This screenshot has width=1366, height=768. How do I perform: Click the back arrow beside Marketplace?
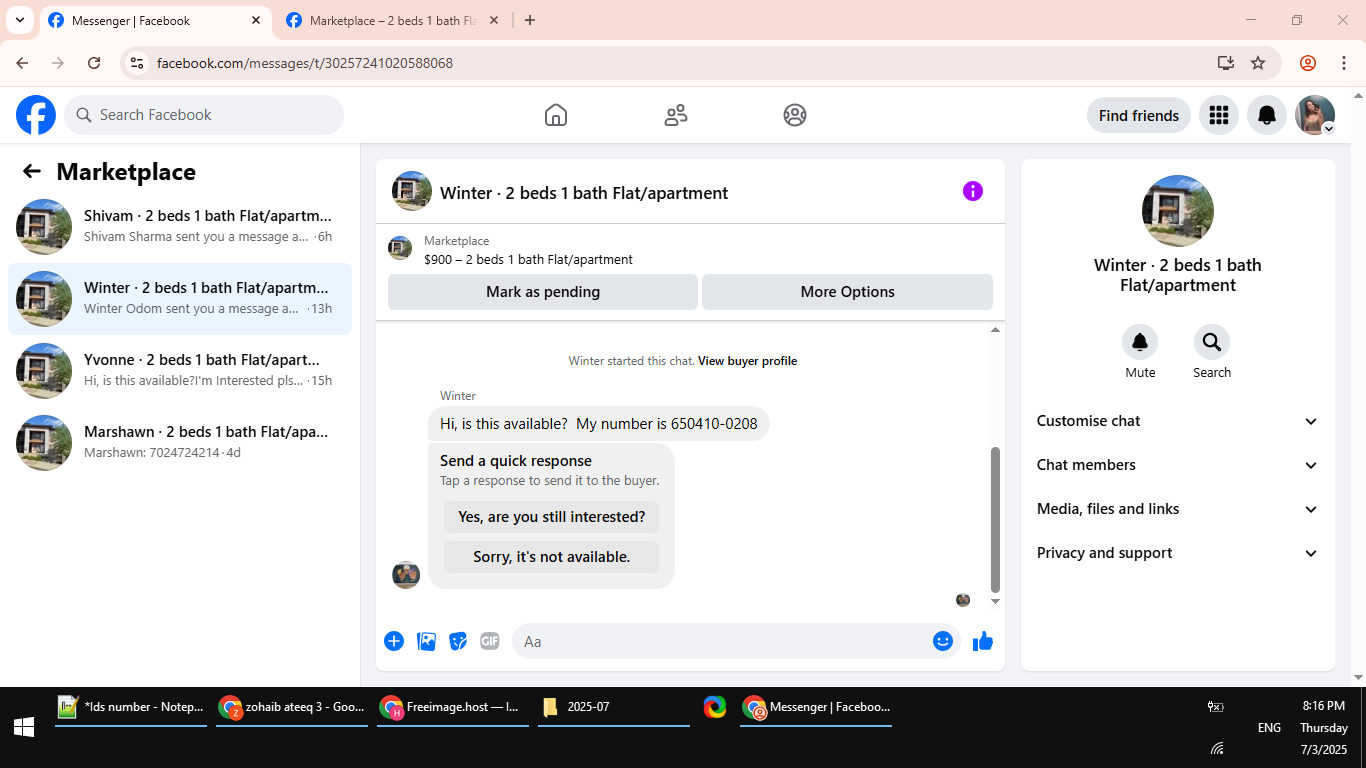click(32, 171)
